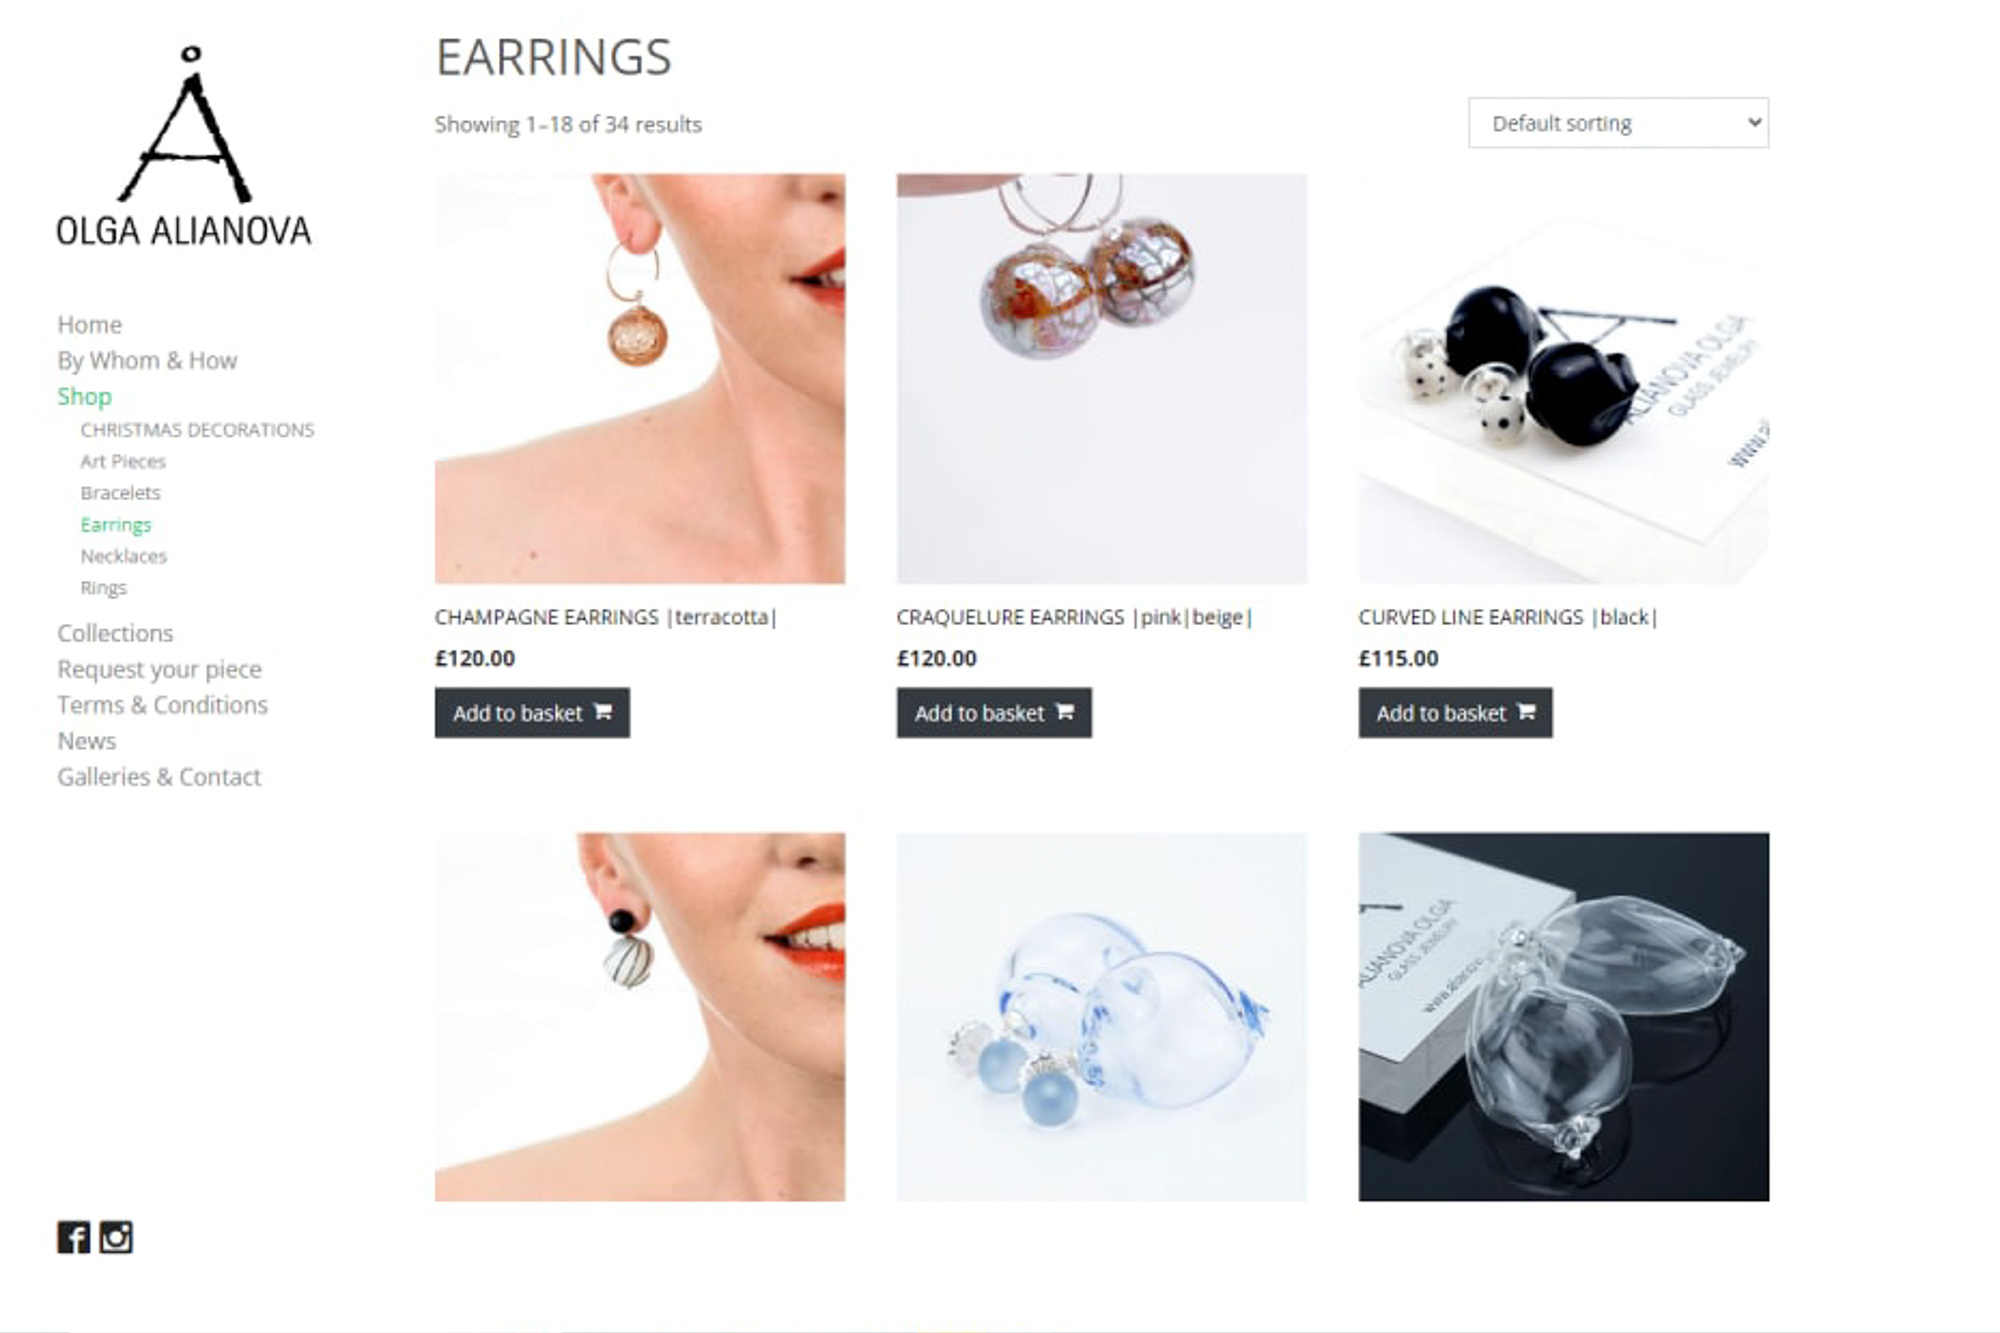Open Galleries & Contact page
Viewport: 2000px width, 1333px height.
tap(159, 777)
